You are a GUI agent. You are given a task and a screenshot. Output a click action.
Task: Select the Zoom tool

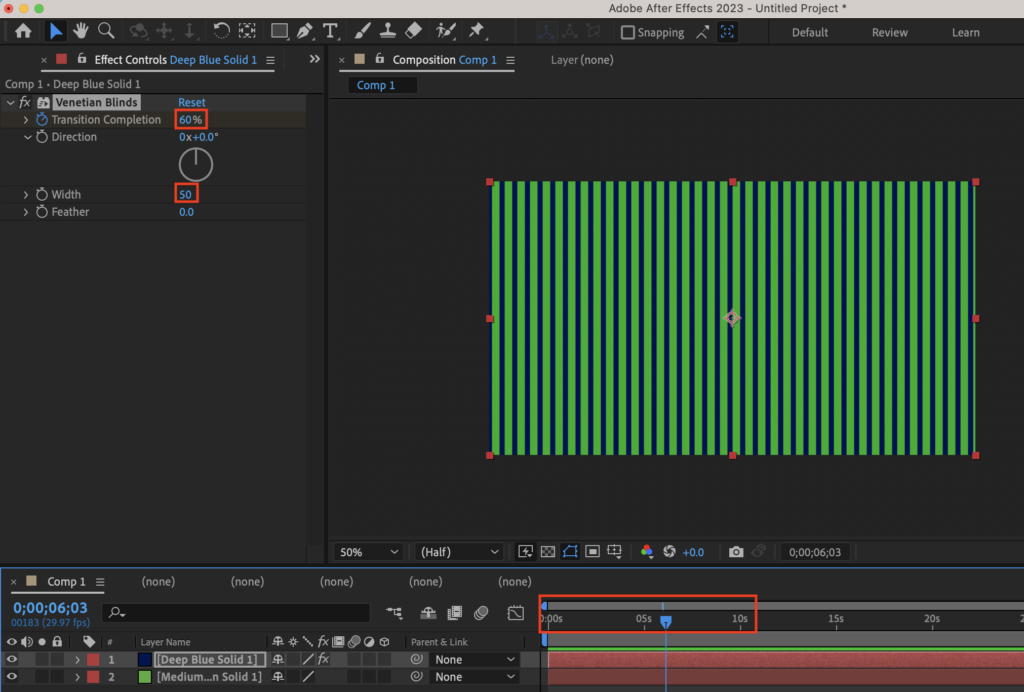(x=105, y=31)
